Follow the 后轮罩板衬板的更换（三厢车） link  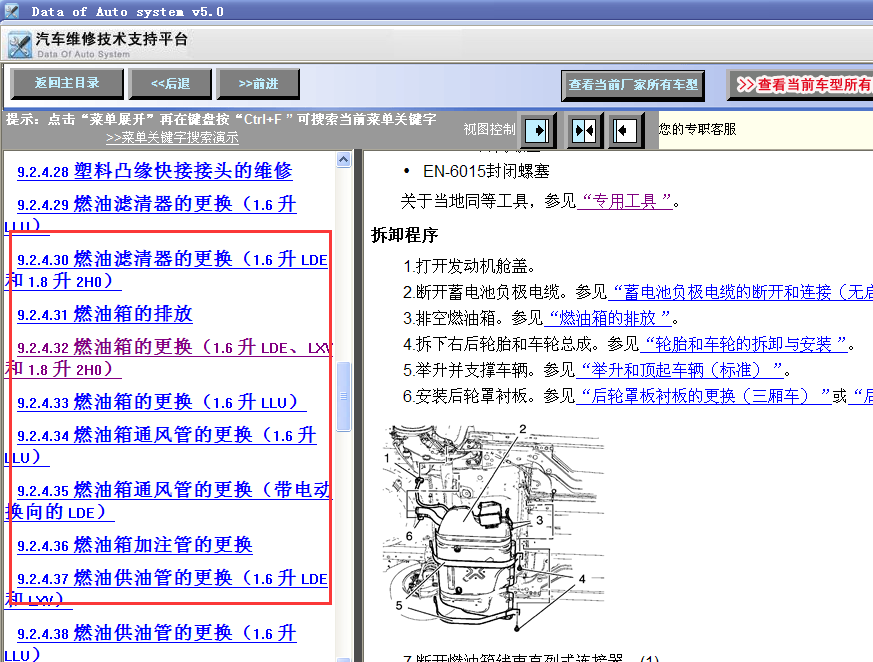(x=704, y=396)
